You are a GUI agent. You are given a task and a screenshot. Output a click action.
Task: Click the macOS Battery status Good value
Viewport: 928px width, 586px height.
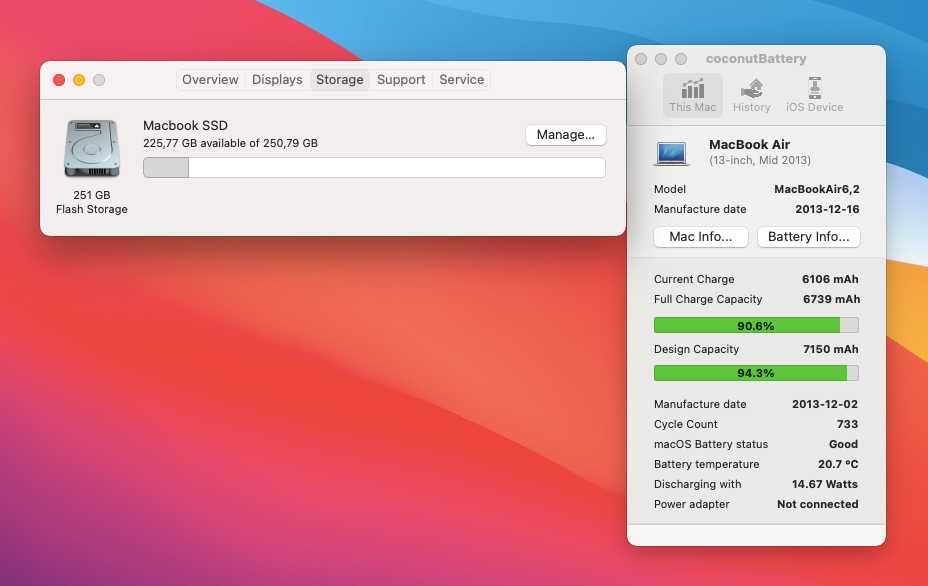843,445
